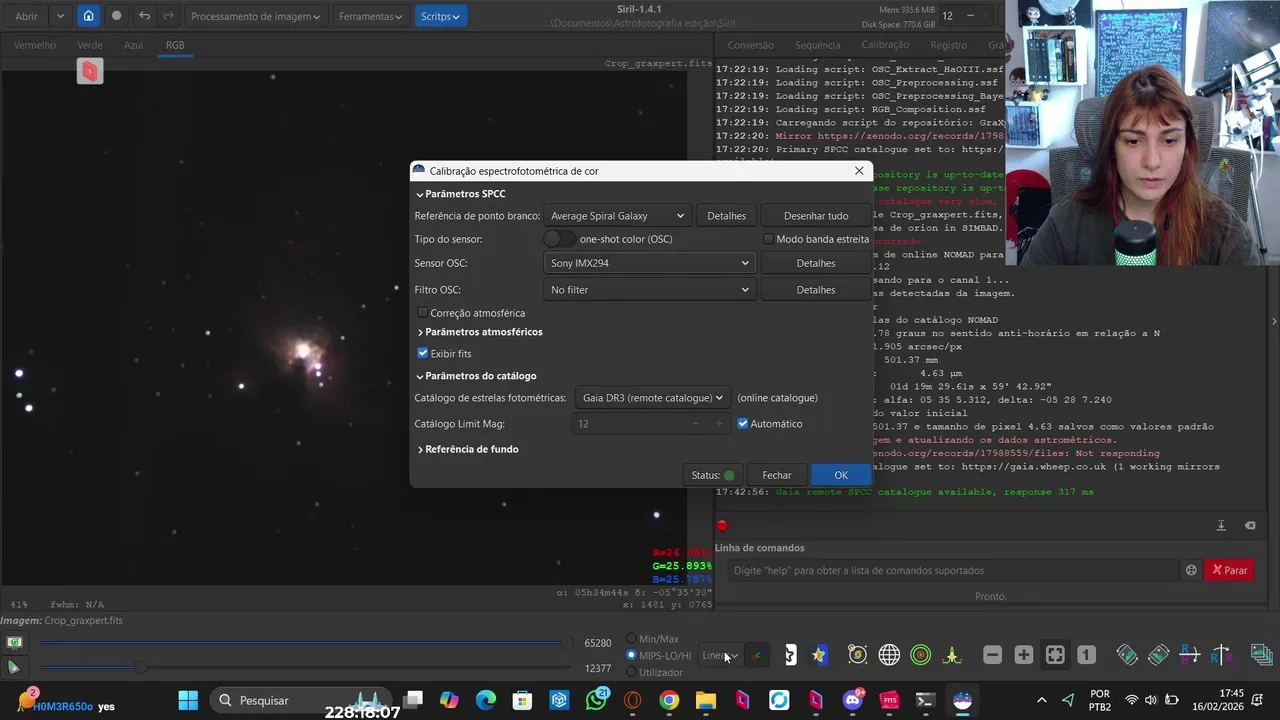Open Google Chrome from the taskbar
1280x720 pixels.
669,700
